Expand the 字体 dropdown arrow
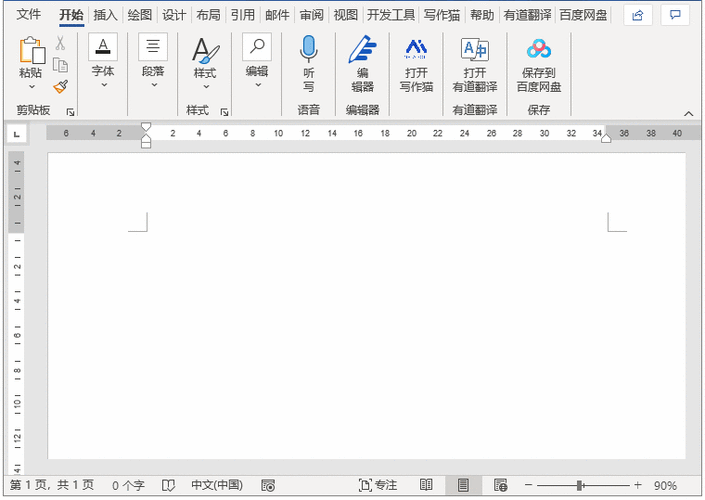Image resolution: width=705 pixels, height=500 pixels. (104, 85)
